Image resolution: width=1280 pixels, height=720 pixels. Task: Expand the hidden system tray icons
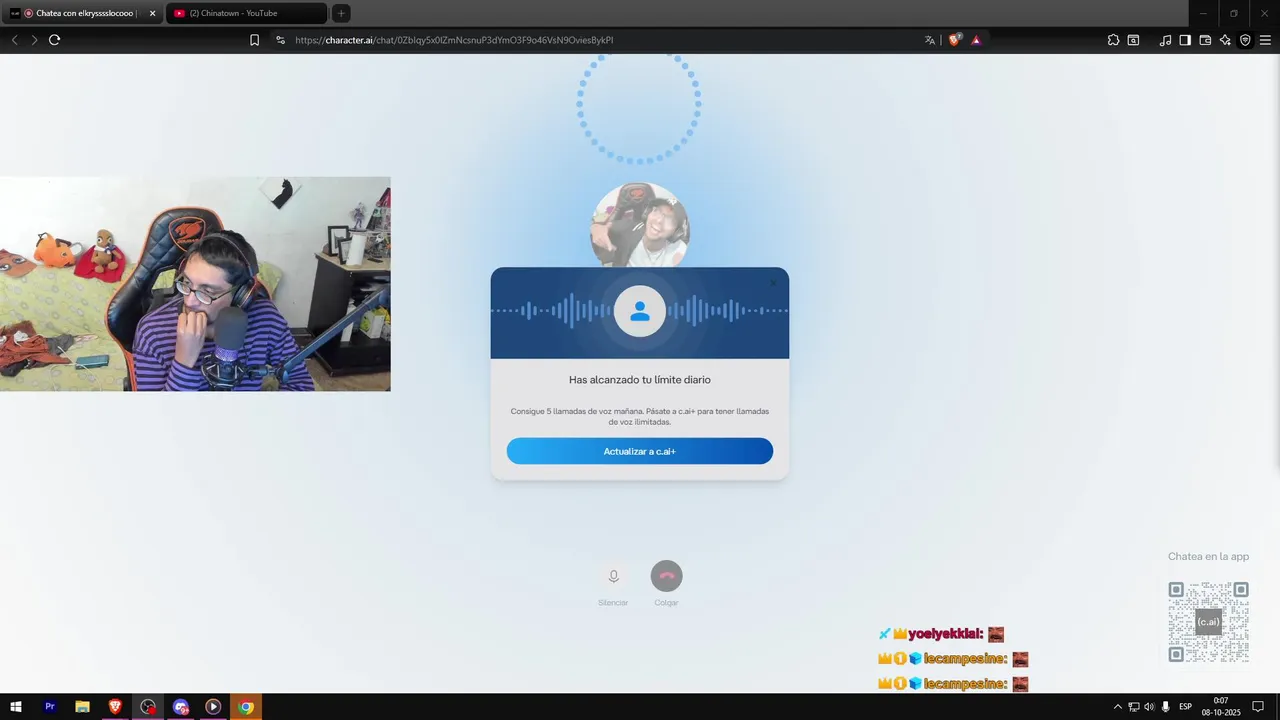(x=1118, y=707)
